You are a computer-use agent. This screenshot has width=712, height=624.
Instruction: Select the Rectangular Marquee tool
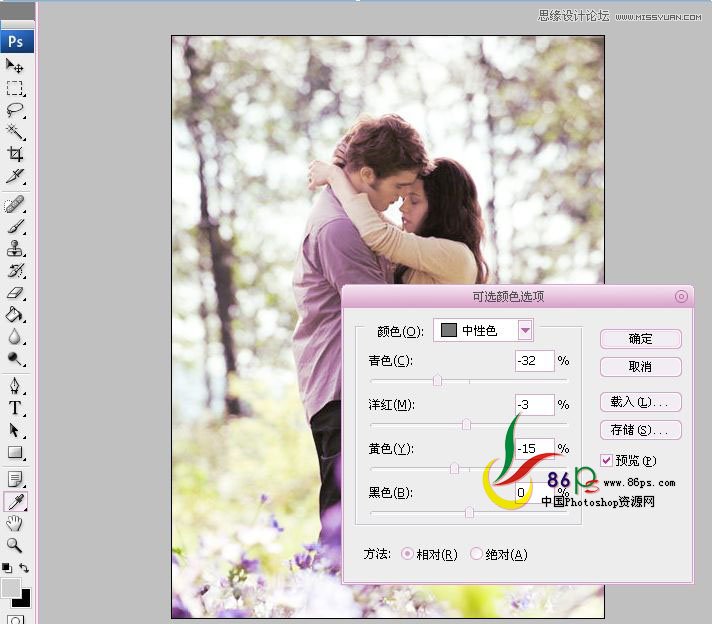pos(15,88)
